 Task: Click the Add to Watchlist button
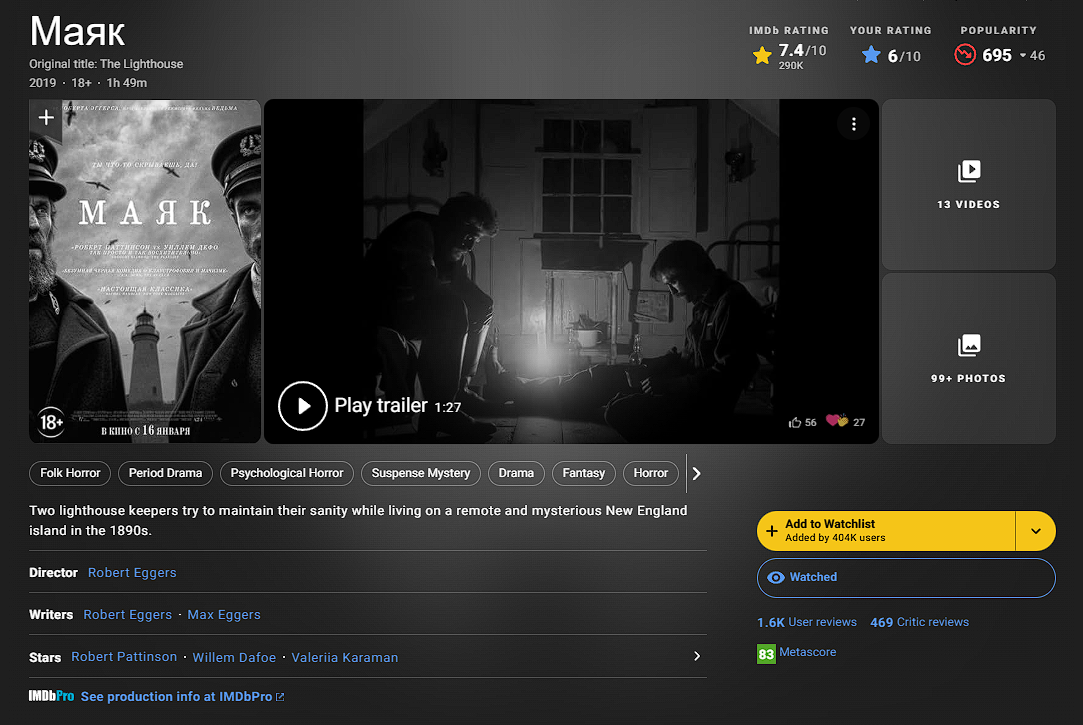click(886, 531)
